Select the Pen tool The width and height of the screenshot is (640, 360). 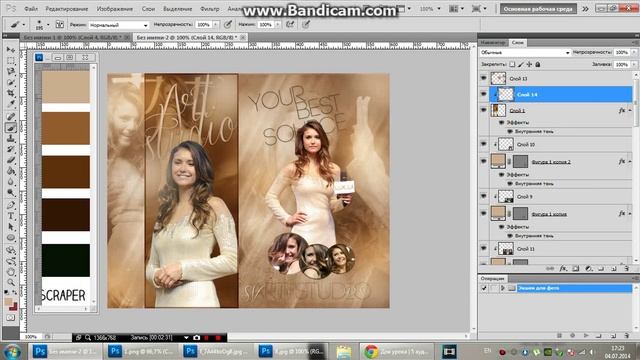coord(11,205)
